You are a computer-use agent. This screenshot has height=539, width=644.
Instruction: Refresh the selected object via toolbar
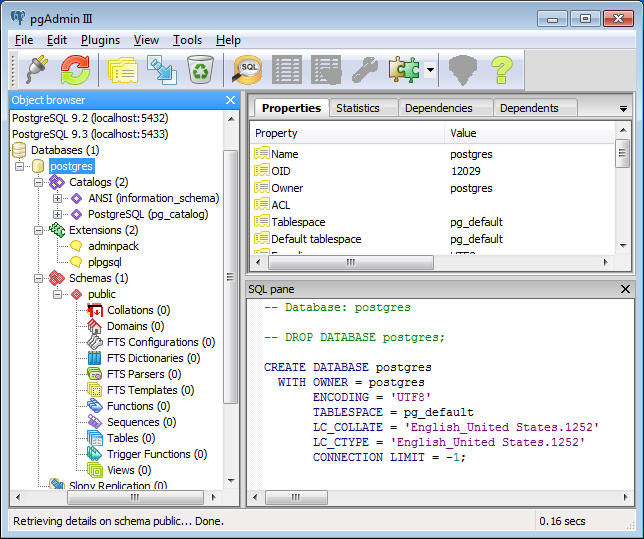point(75,69)
